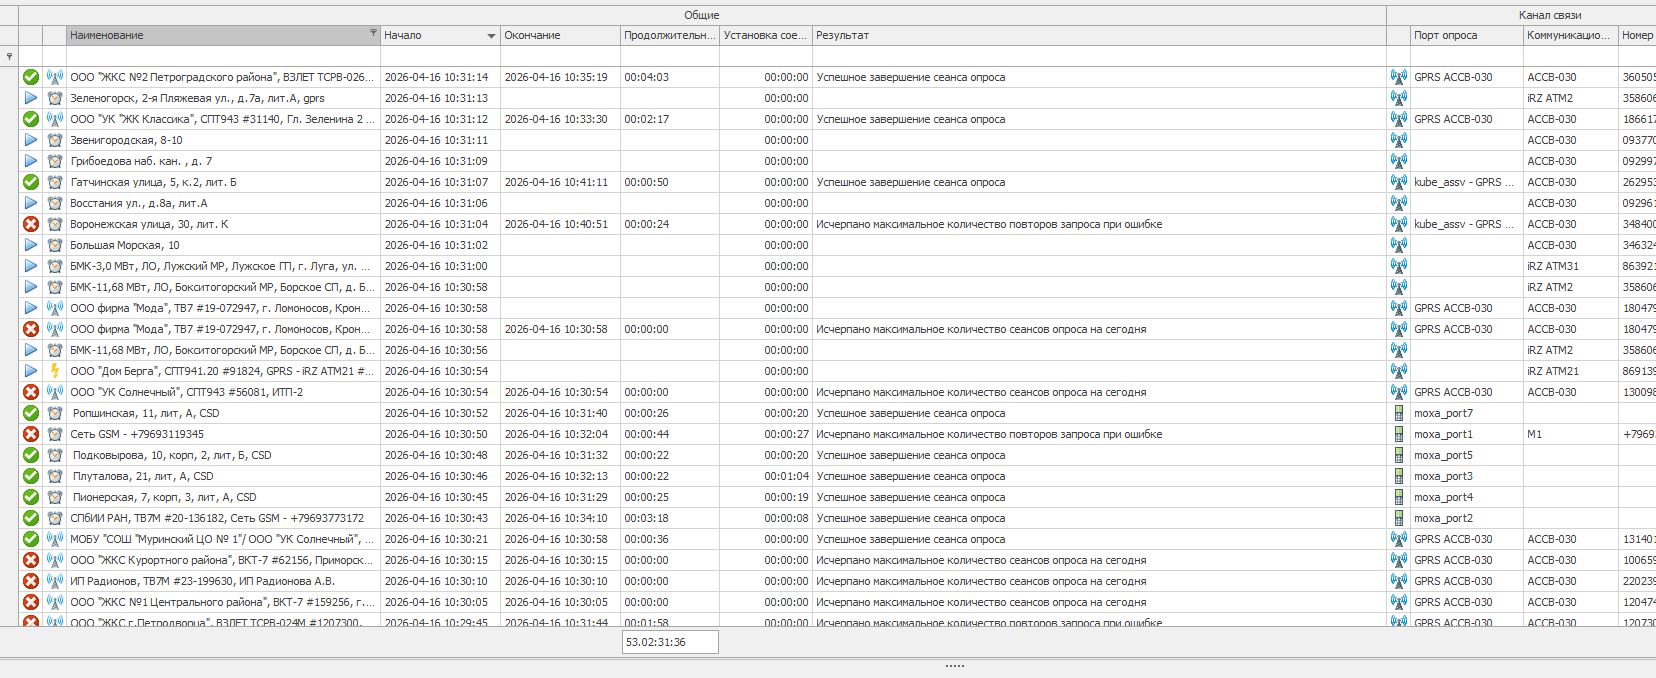Image resolution: width=1656 pixels, height=678 pixels.
Task: Click red error icon for Воронежская улица row
Action: [x=31, y=224]
